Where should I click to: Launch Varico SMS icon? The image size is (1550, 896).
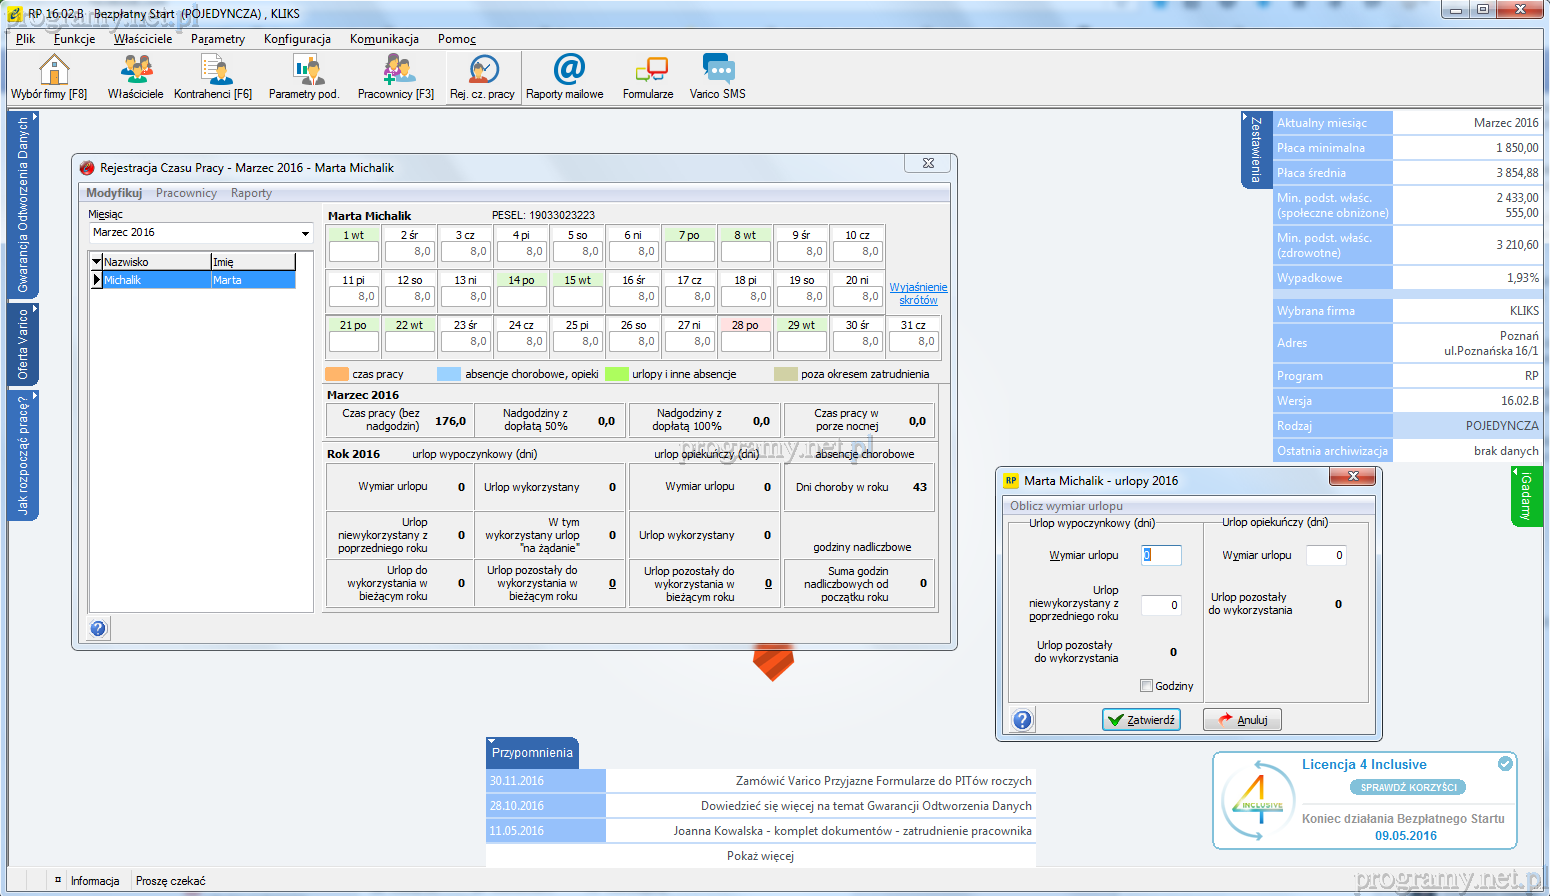click(x=717, y=70)
